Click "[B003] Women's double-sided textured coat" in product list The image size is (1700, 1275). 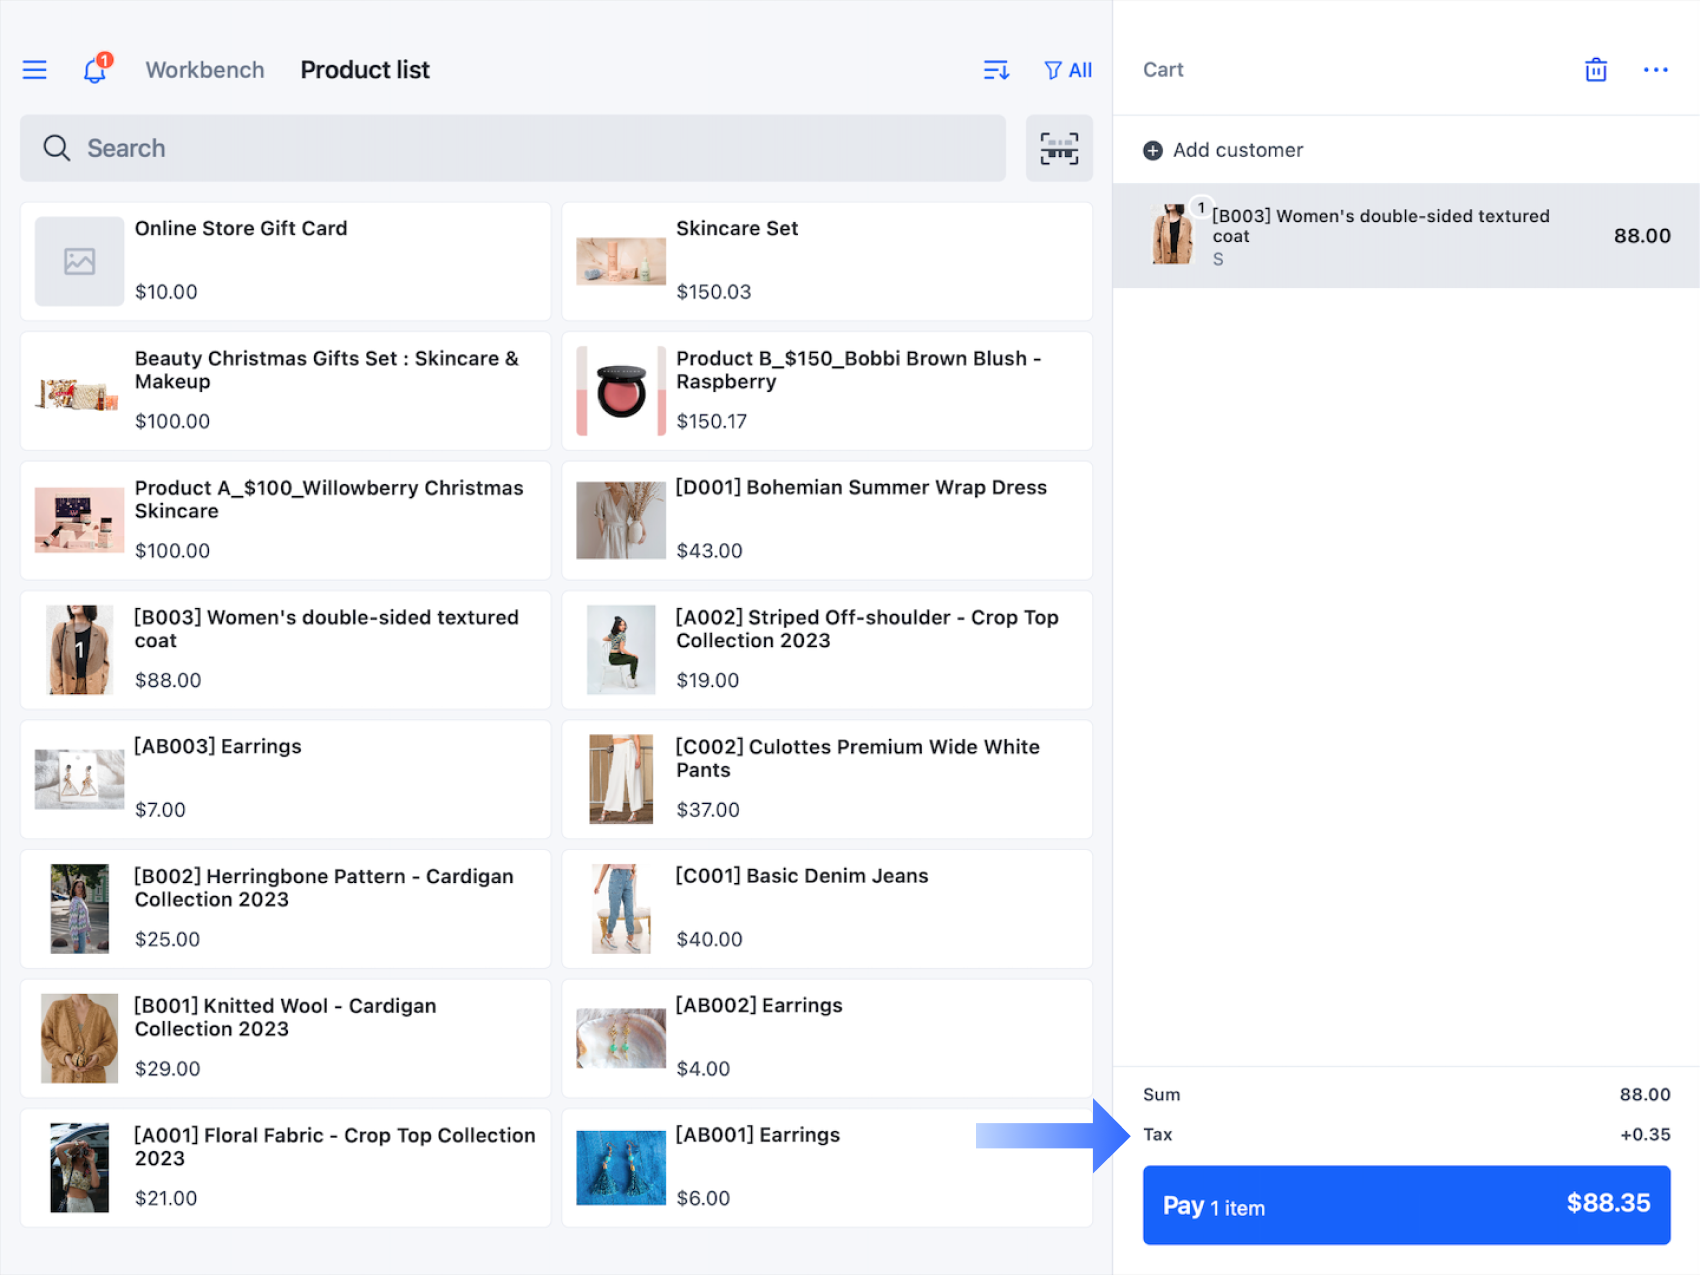[327, 629]
